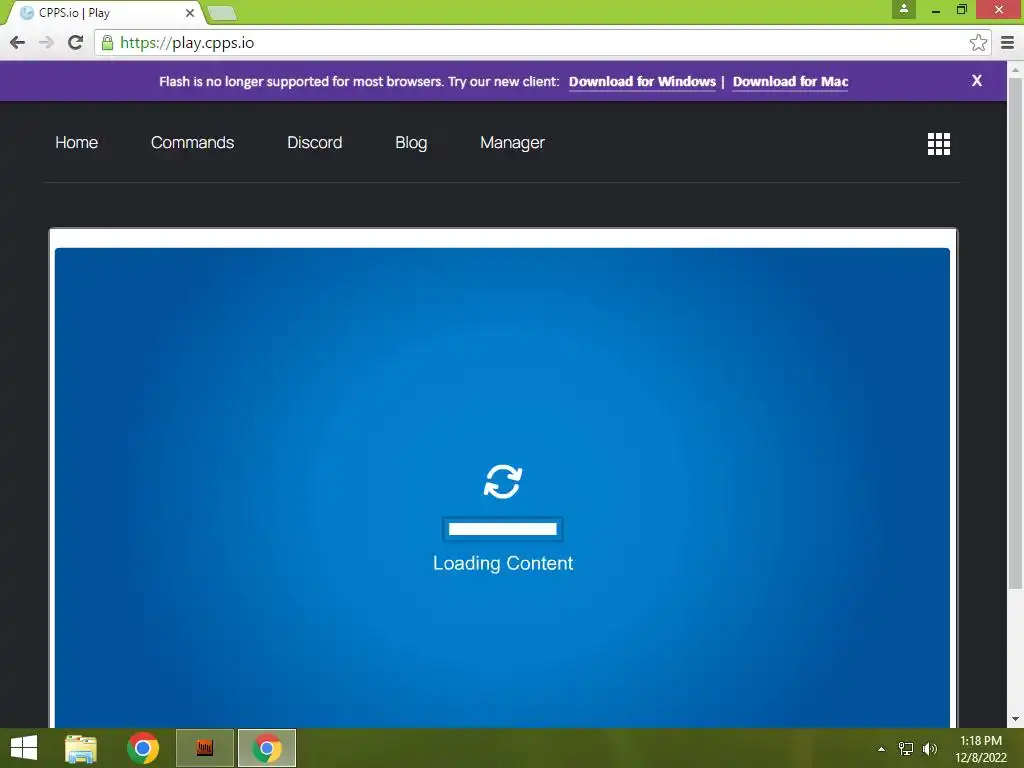Click the address bar URL field
The height and width of the screenshot is (768, 1024).
[542, 42]
